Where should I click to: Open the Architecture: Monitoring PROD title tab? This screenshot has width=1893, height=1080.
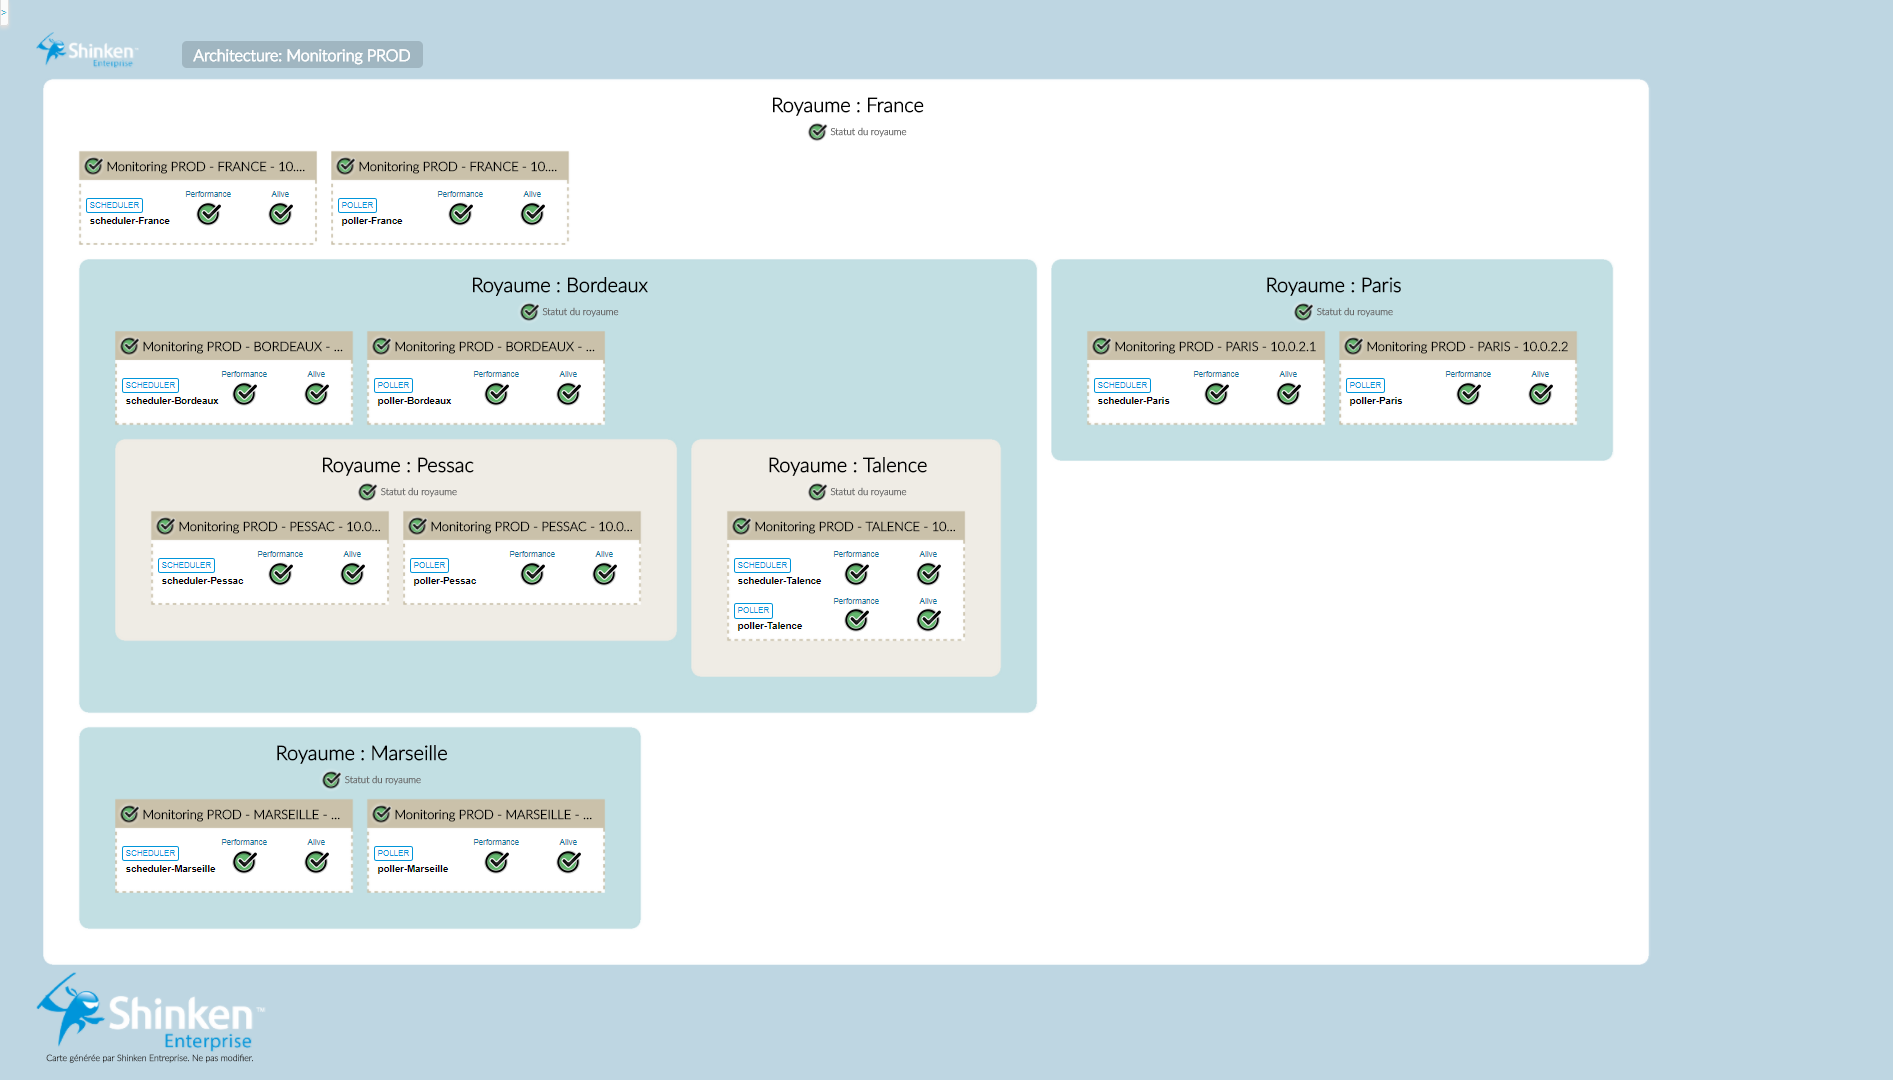[301, 55]
